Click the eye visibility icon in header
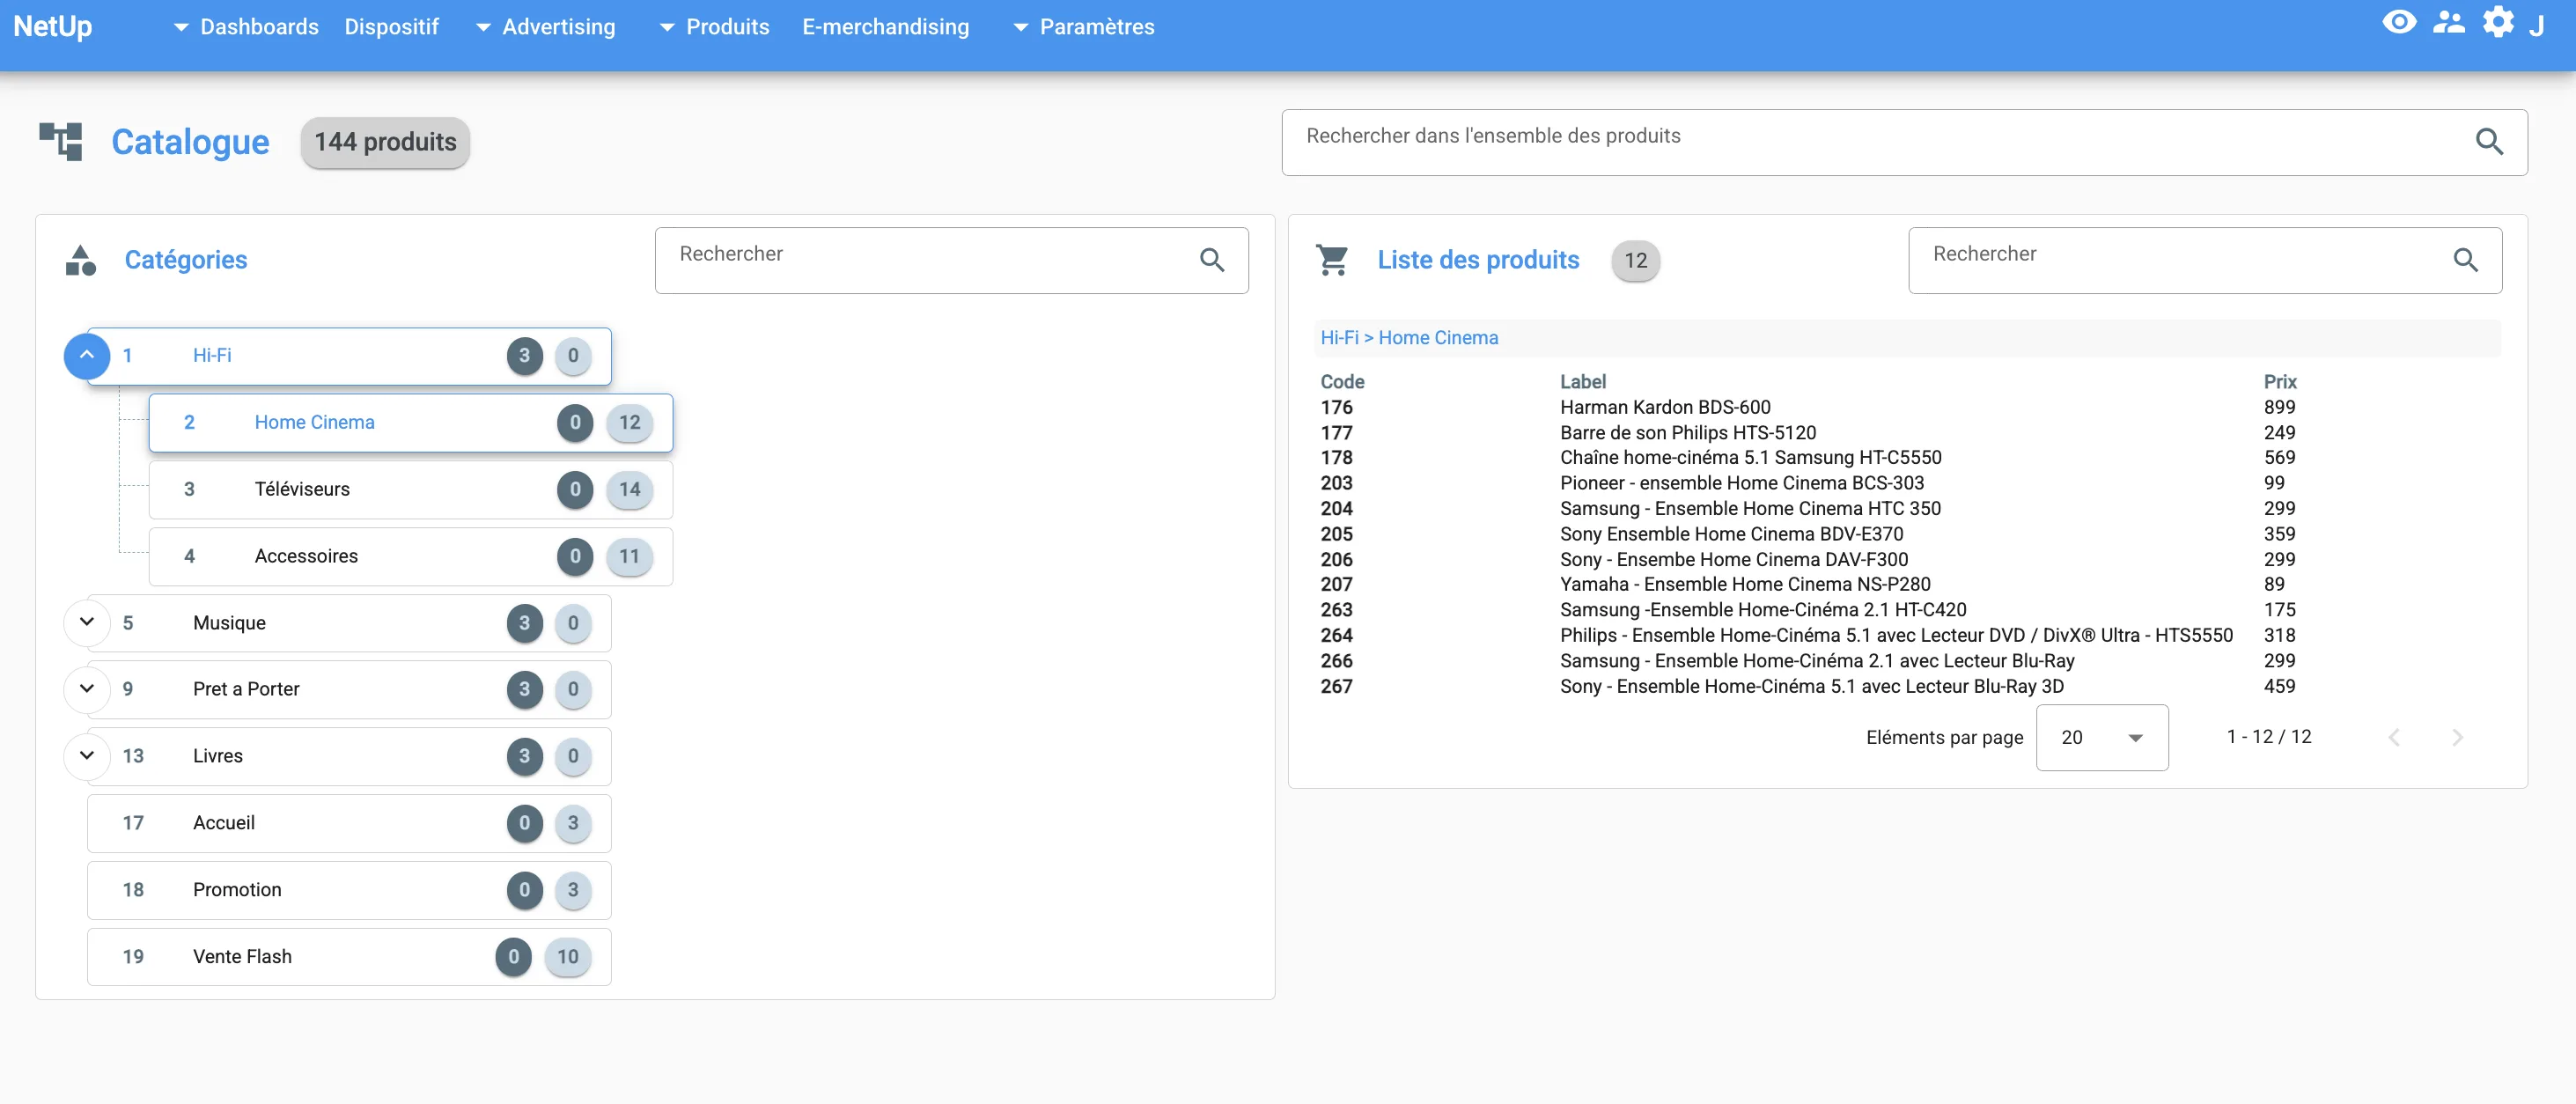Screen dimensions: 2576x1104 coord(2398,23)
